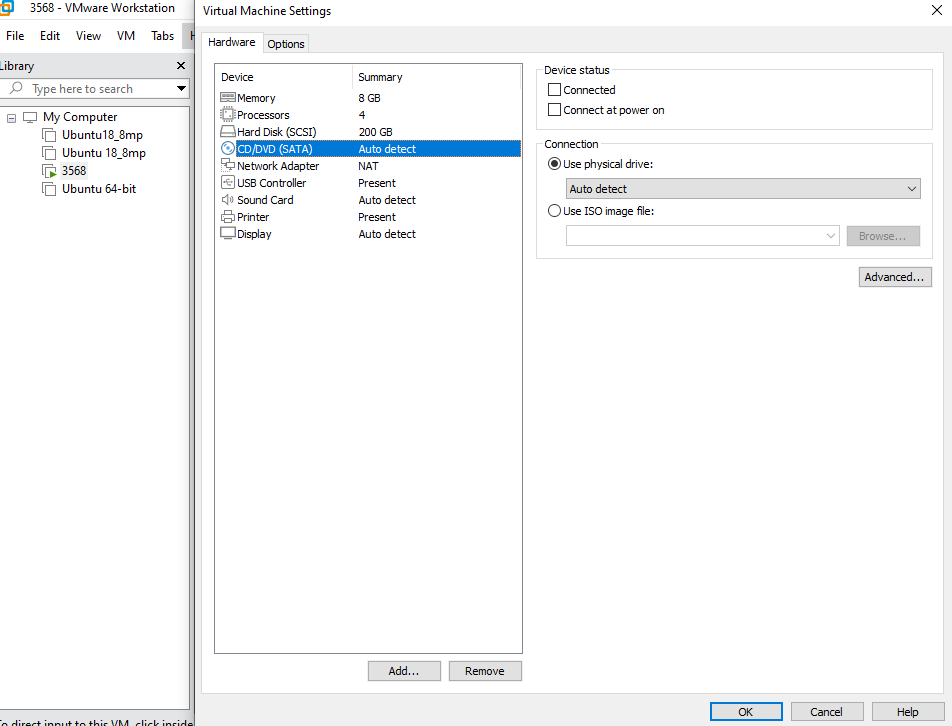Click the Printer icon
The width and height of the screenshot is (952, 726).
[228, 217]
